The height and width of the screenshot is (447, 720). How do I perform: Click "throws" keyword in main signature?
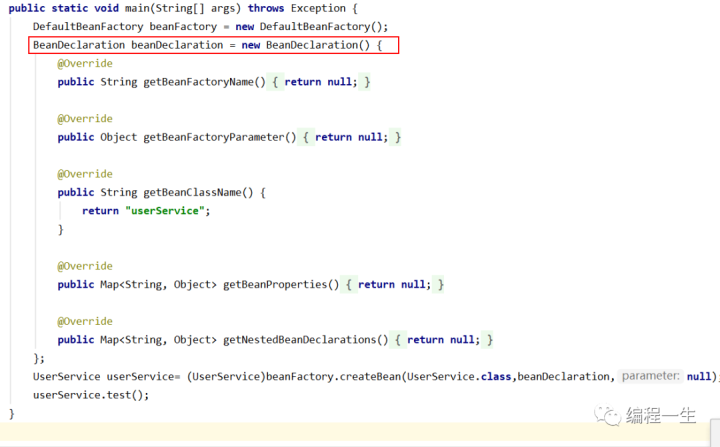266,8
